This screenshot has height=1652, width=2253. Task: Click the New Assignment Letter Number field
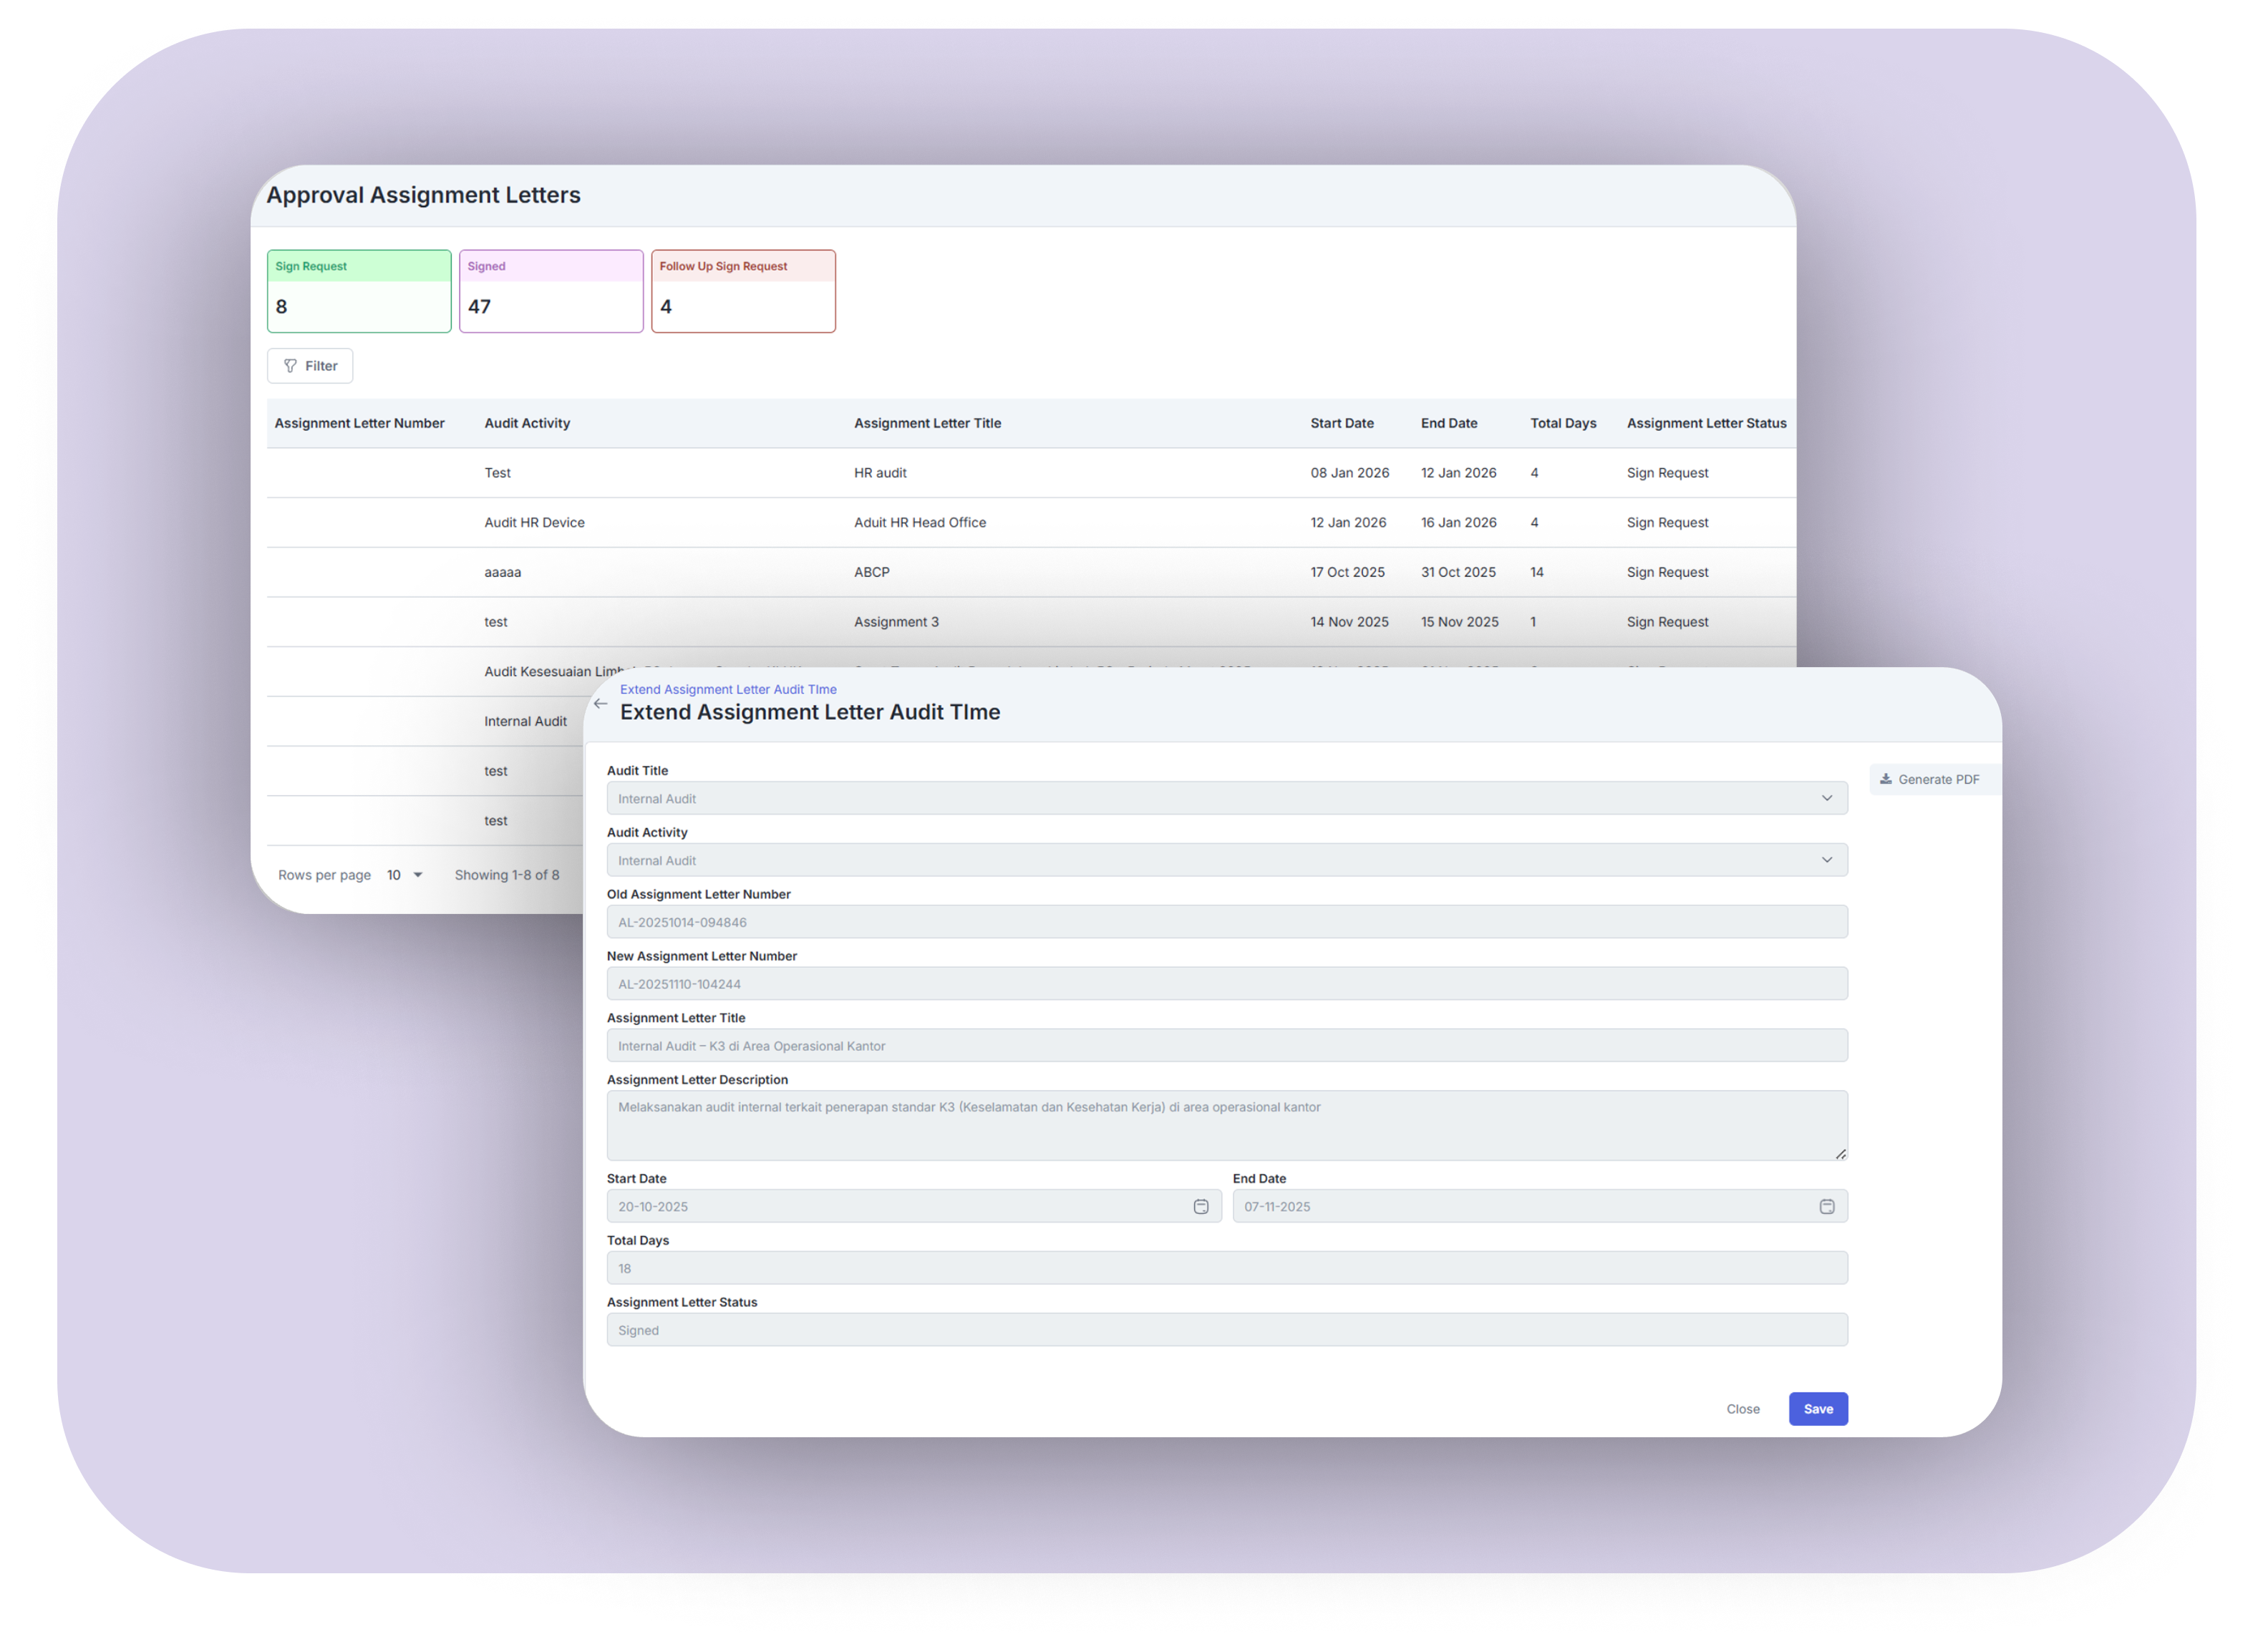[x=1226, y=984]
